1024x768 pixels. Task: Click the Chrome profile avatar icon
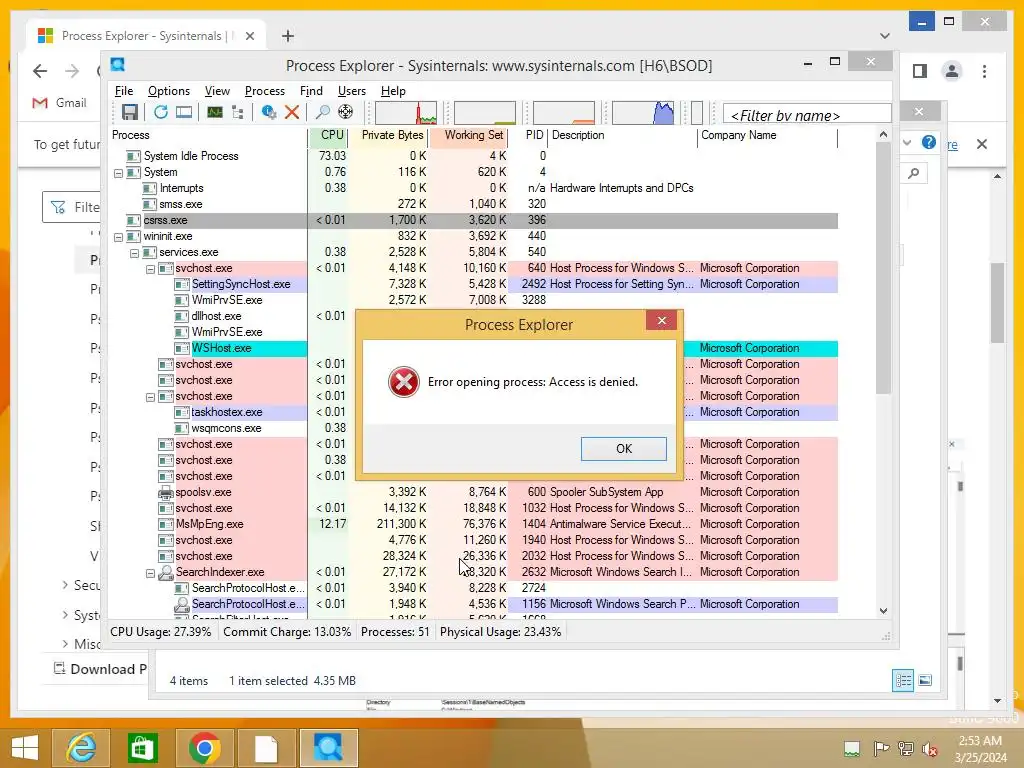click(952, 71)
